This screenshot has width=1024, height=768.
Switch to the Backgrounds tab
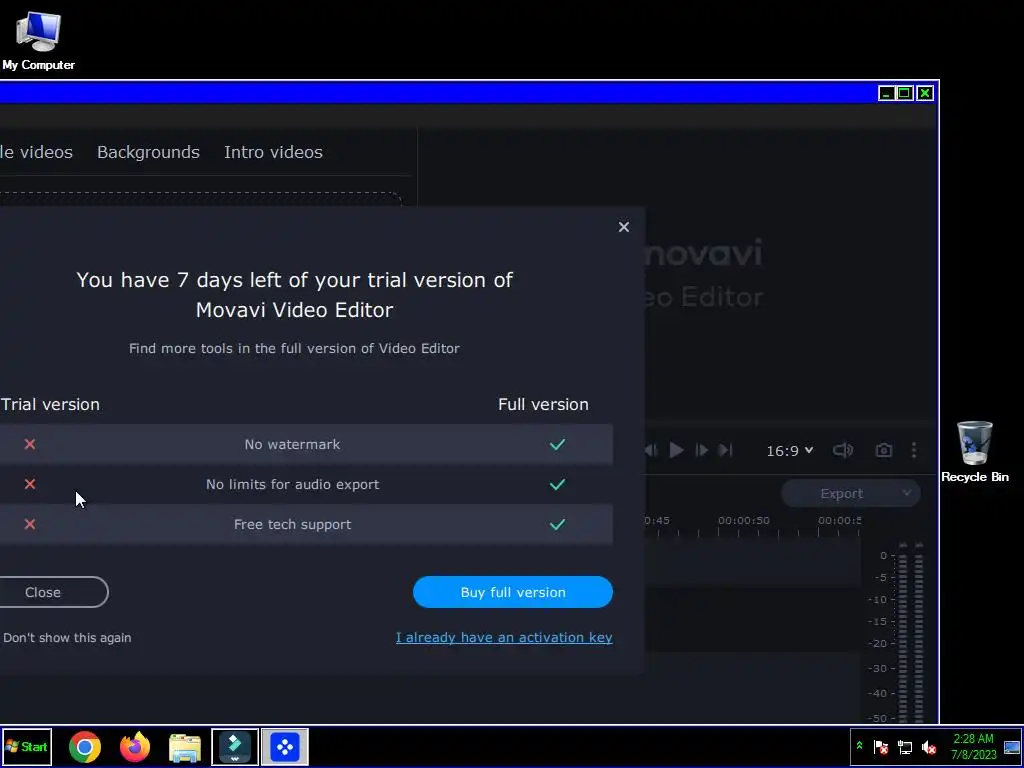tap(148, 152)
